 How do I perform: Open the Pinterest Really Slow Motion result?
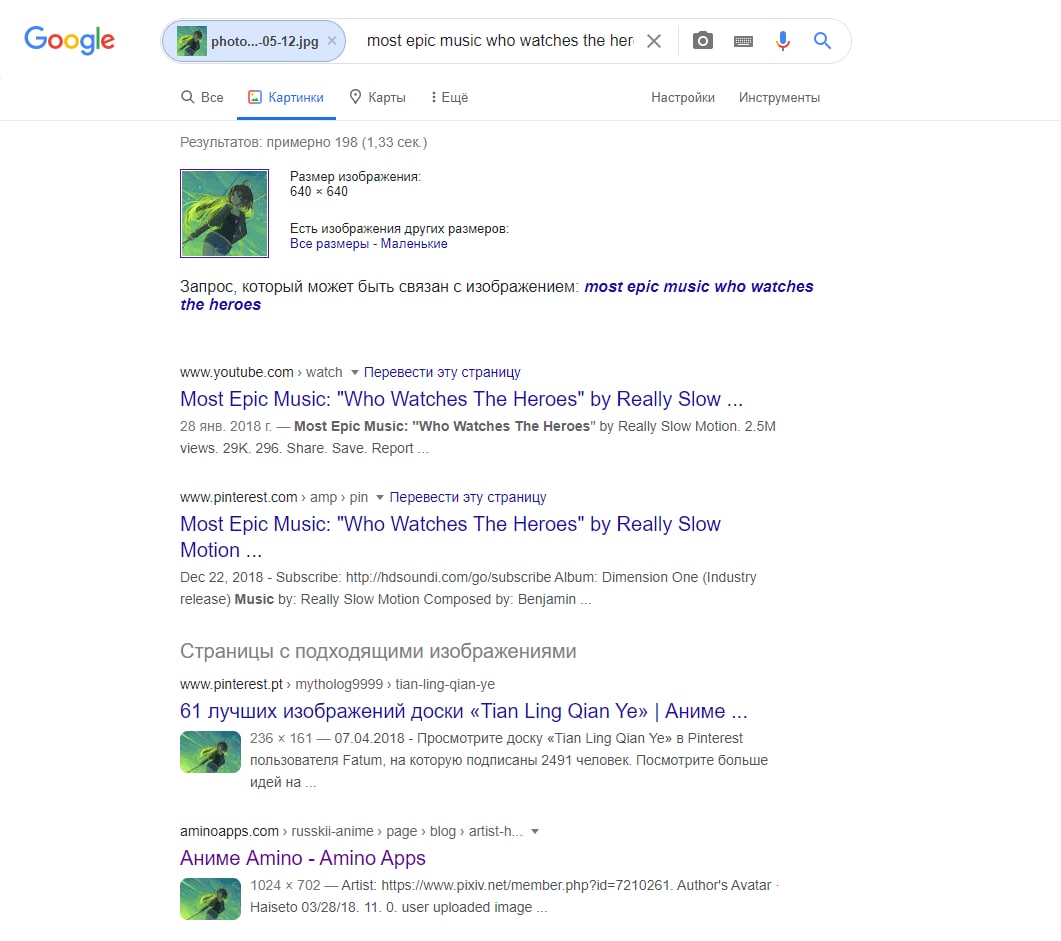coord(450,537)
